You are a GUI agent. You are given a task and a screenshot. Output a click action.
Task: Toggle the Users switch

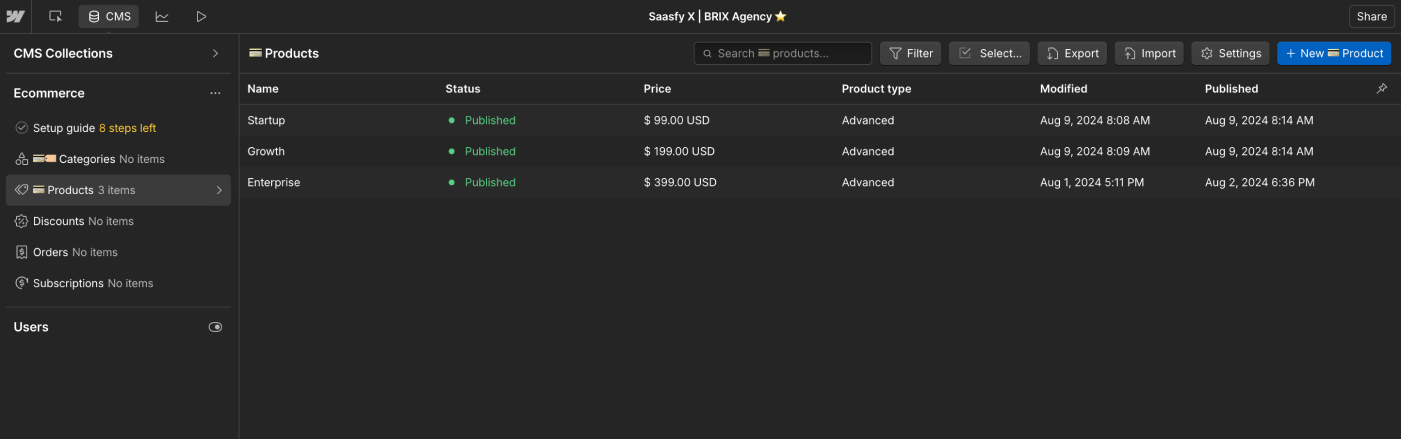[x=215, y=327]
